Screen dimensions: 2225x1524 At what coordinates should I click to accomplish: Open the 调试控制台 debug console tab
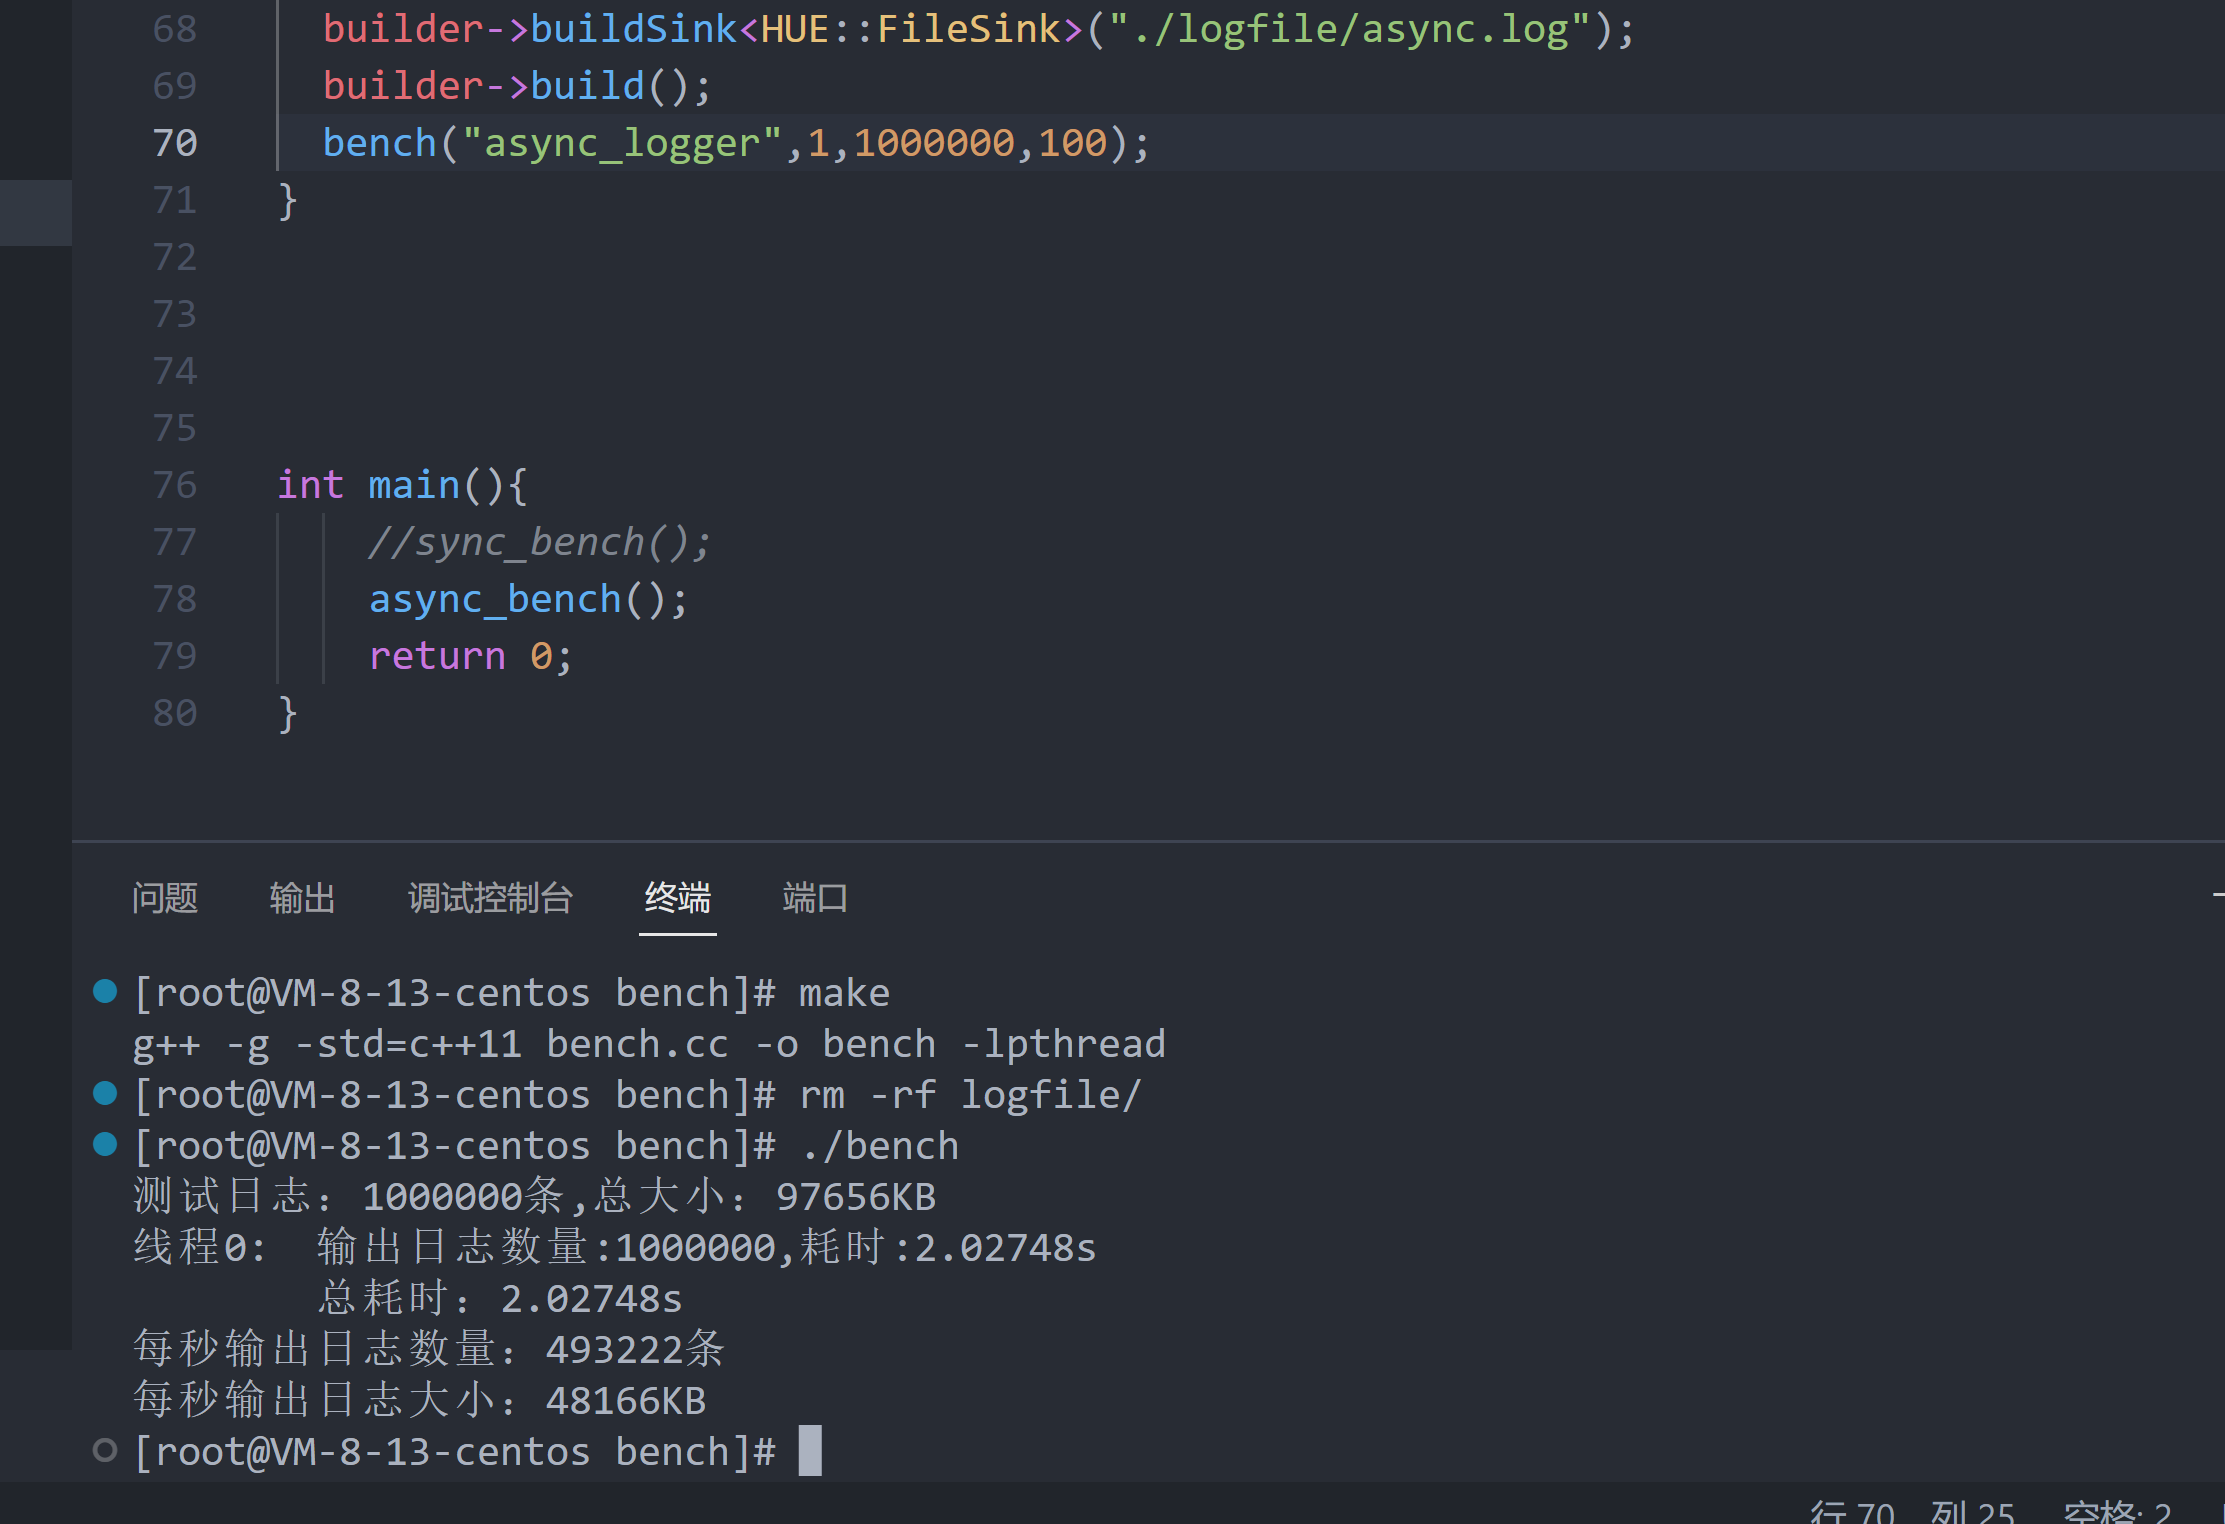(x=490, y=897)
